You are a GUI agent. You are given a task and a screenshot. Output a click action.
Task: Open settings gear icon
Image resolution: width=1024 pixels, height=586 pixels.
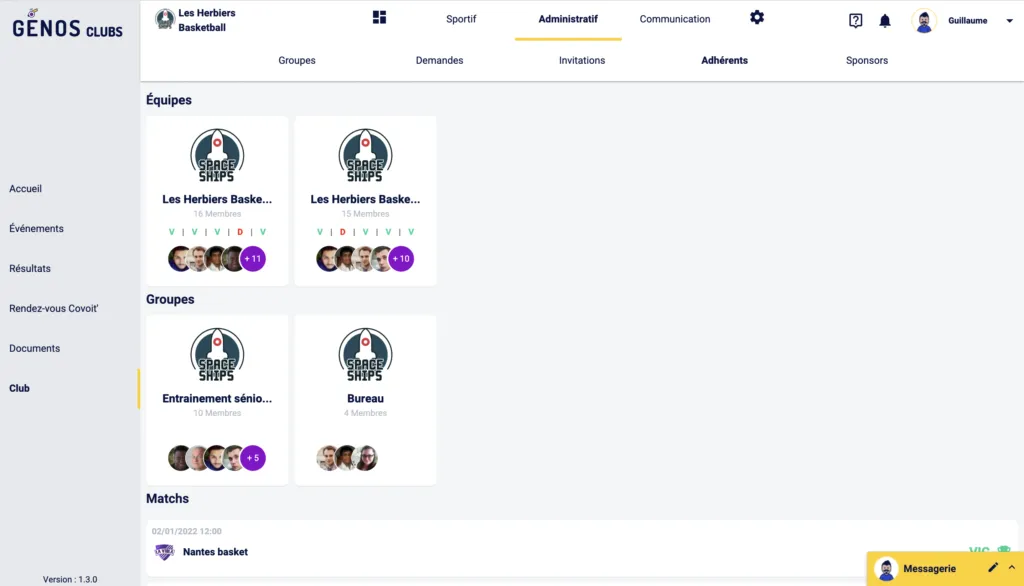point(757,18)
